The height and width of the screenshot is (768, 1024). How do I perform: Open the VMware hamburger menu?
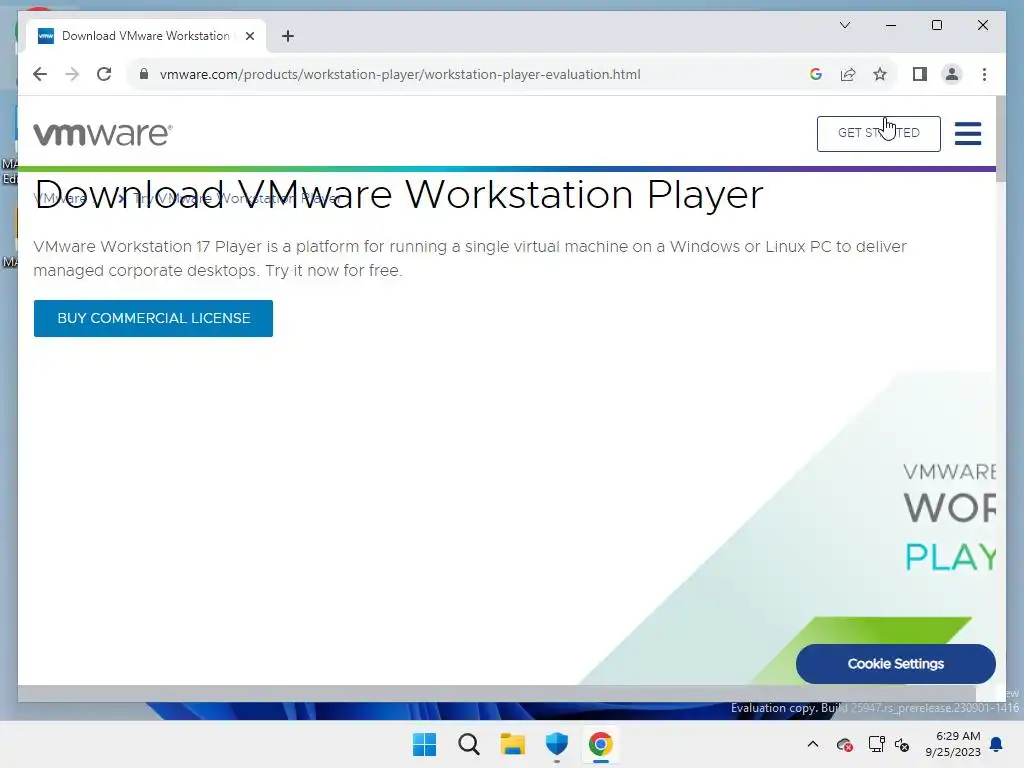click(x=967, y=133)
